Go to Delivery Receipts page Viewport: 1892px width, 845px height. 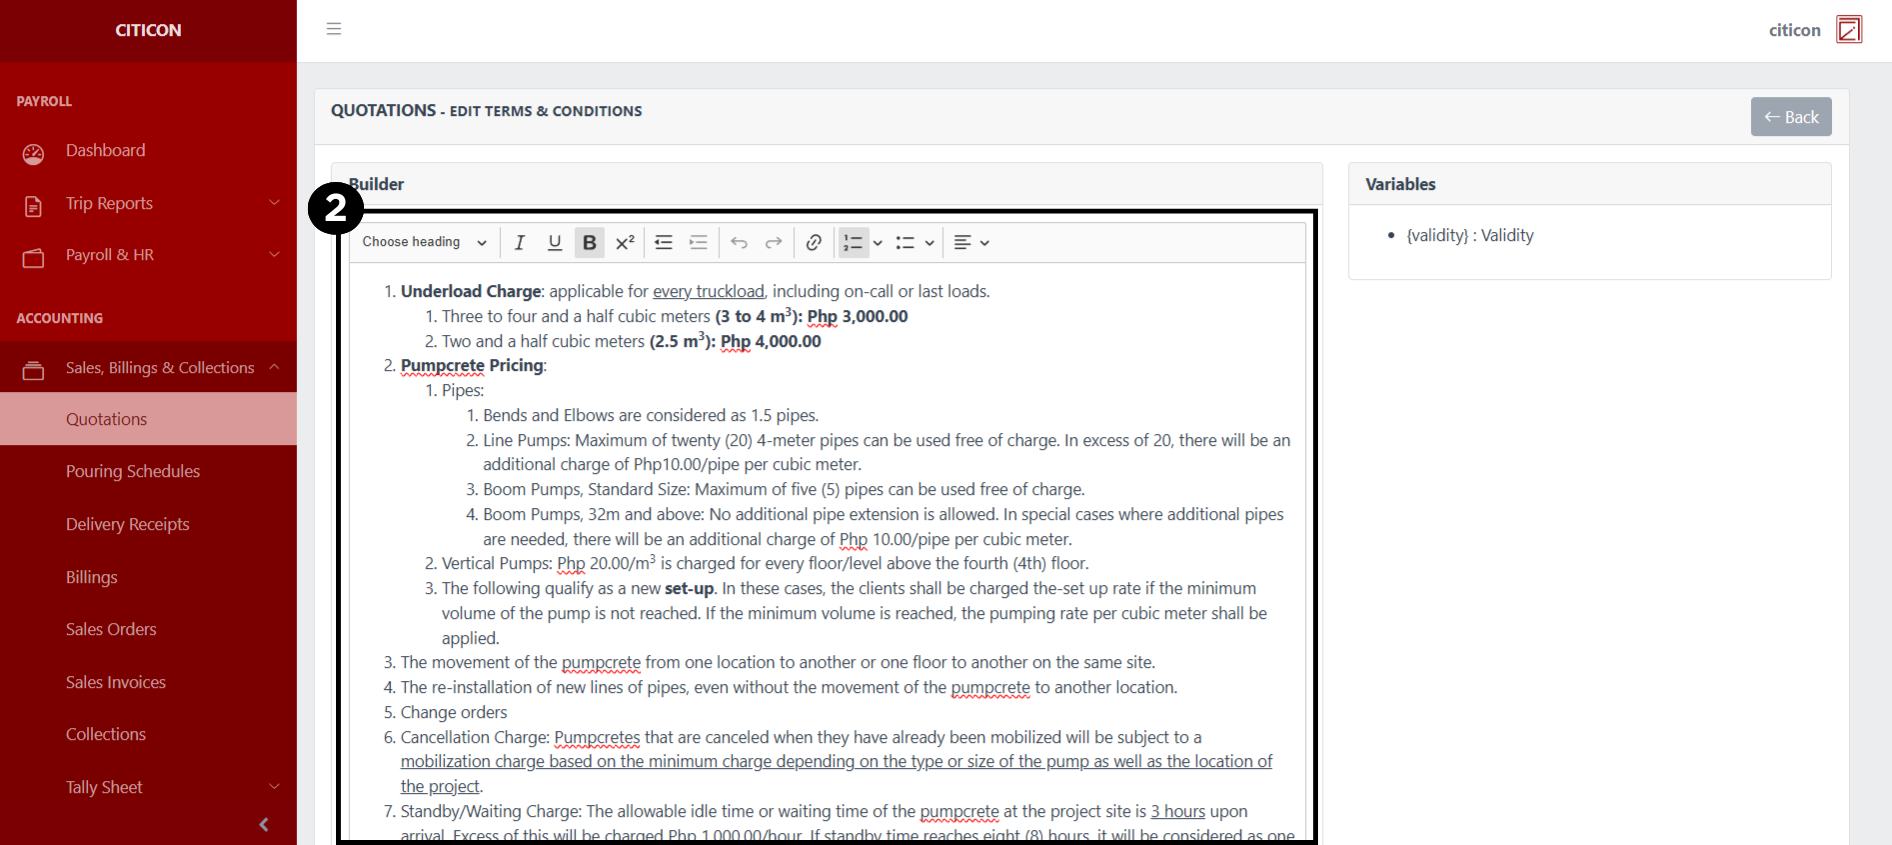(128, 524)
